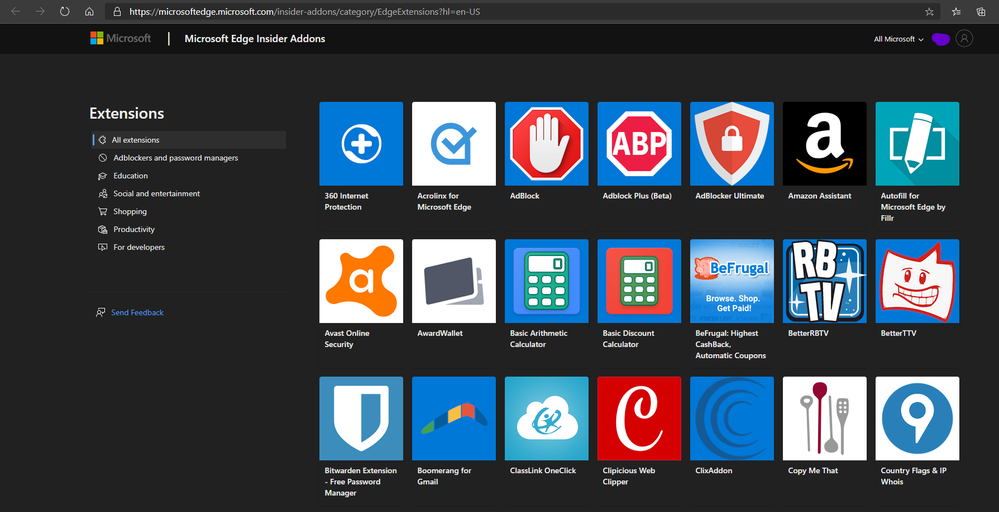
Task: Open the AwardWallet name link
Action: [440, 333]
